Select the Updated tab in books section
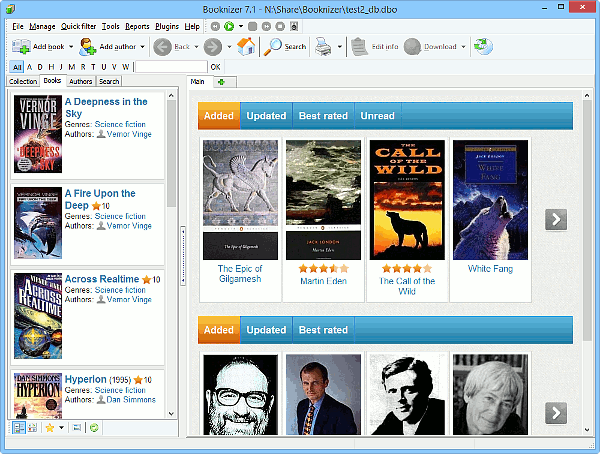The height and width of the screenshot is (454, 600). coord(266,116)
